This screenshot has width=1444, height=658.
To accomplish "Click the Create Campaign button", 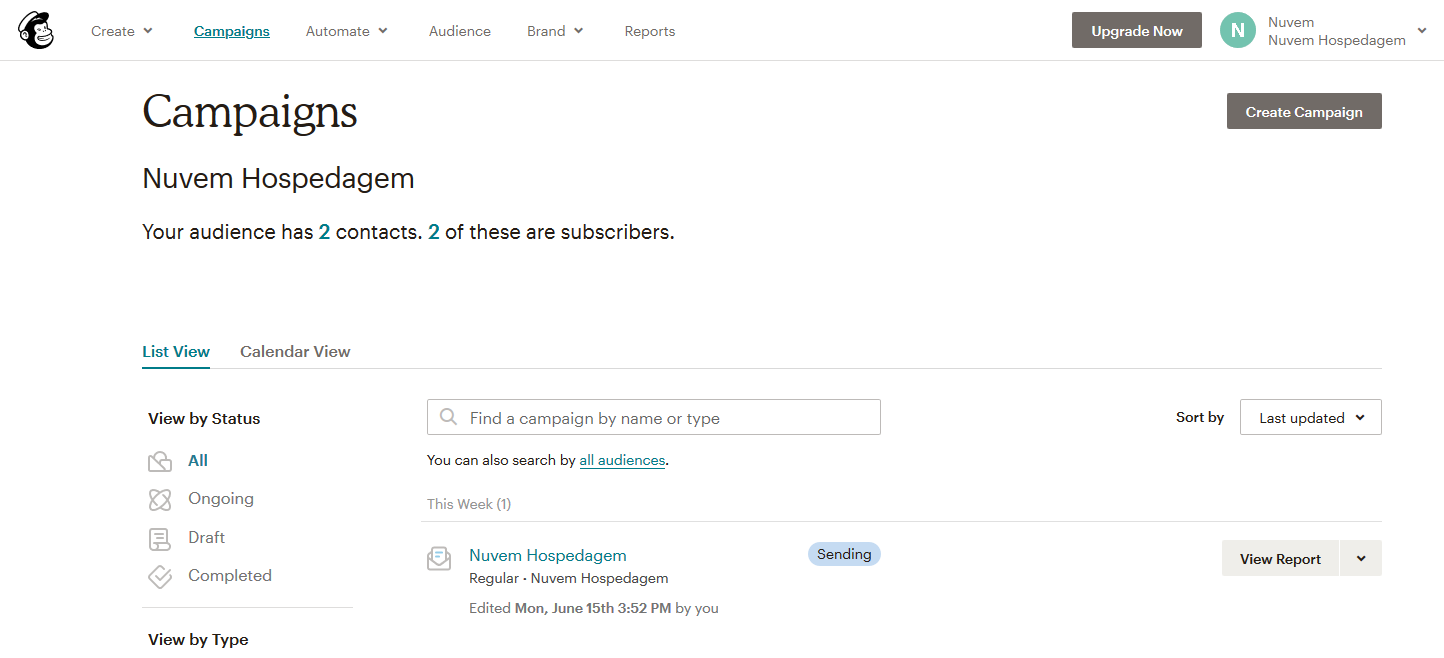I will 1304,112.
